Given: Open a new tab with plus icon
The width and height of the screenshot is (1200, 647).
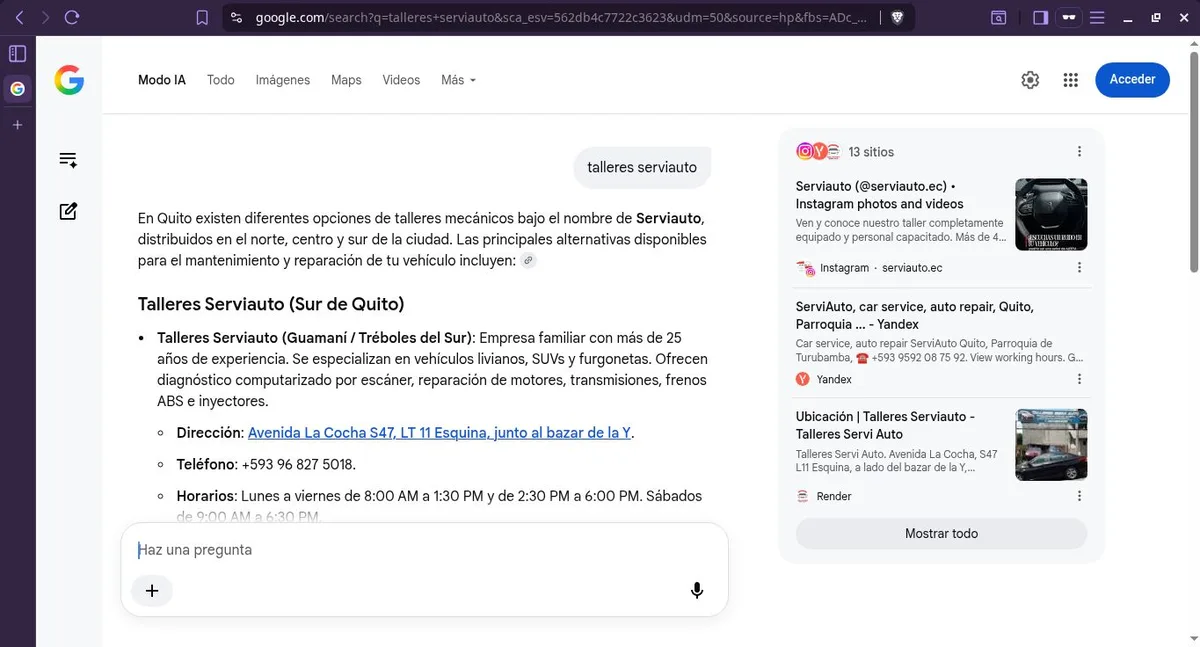Looking at the screenshot, I should click(17, 125).
